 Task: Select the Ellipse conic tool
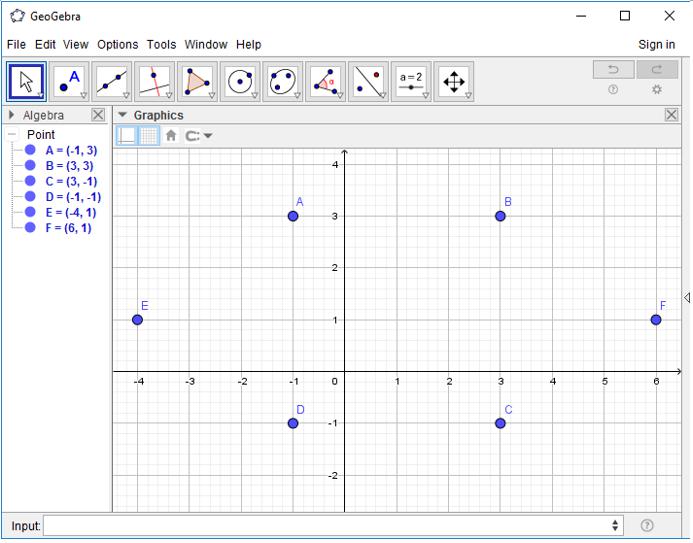tap(283, 81)
